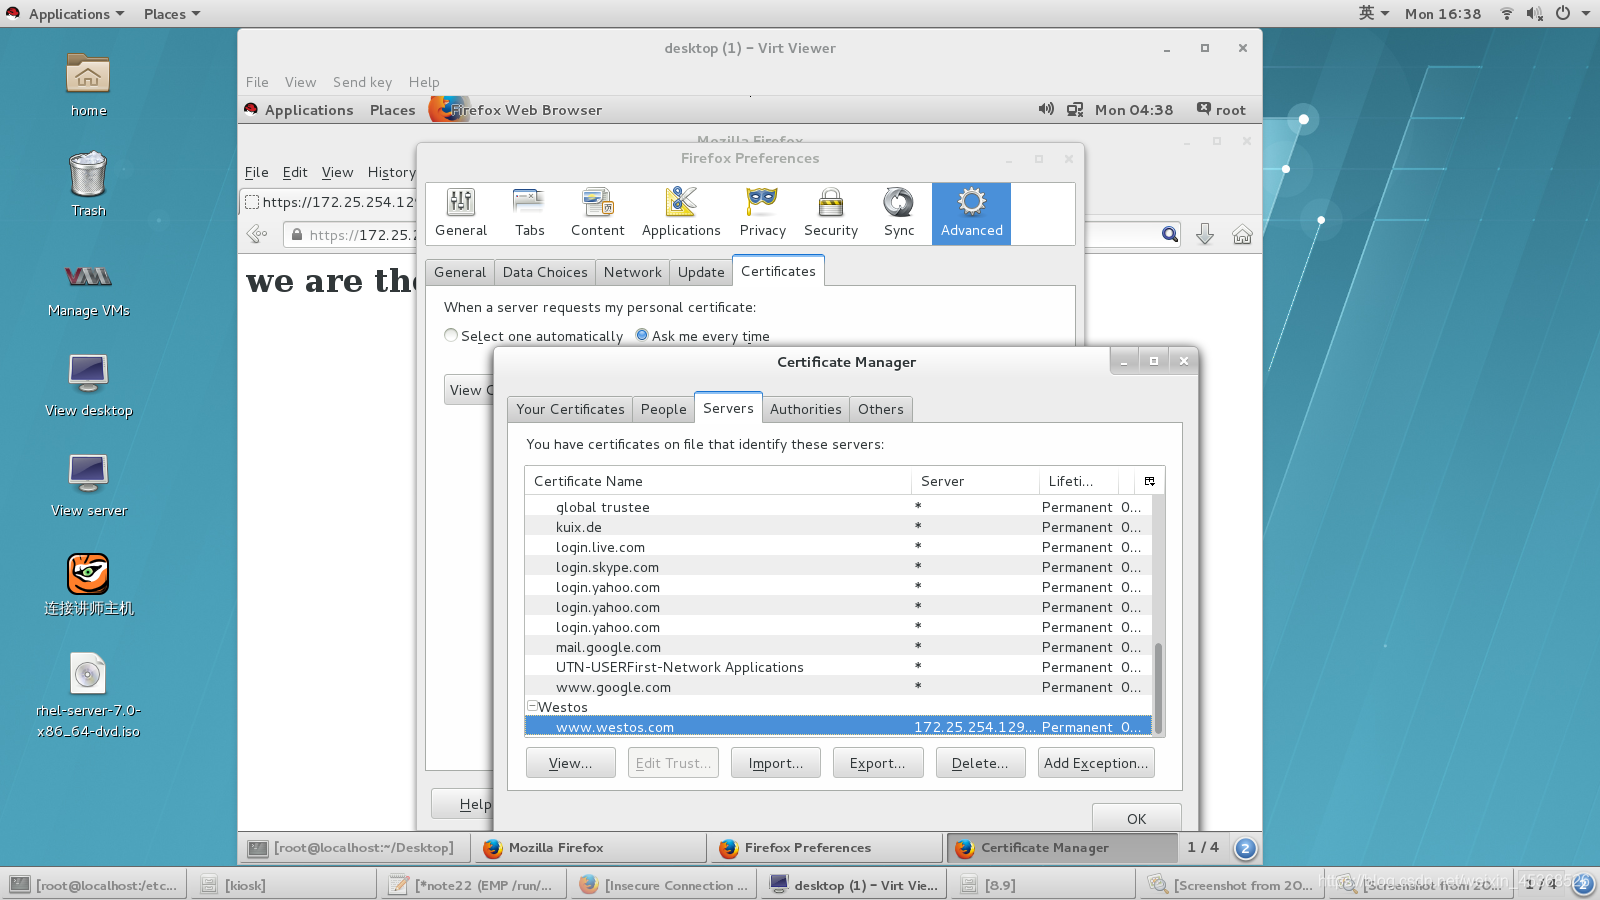Switch to Network tab in Preferences
Image resolution: width=1600 pixels, height=900 pixels.
coord(632,272)
